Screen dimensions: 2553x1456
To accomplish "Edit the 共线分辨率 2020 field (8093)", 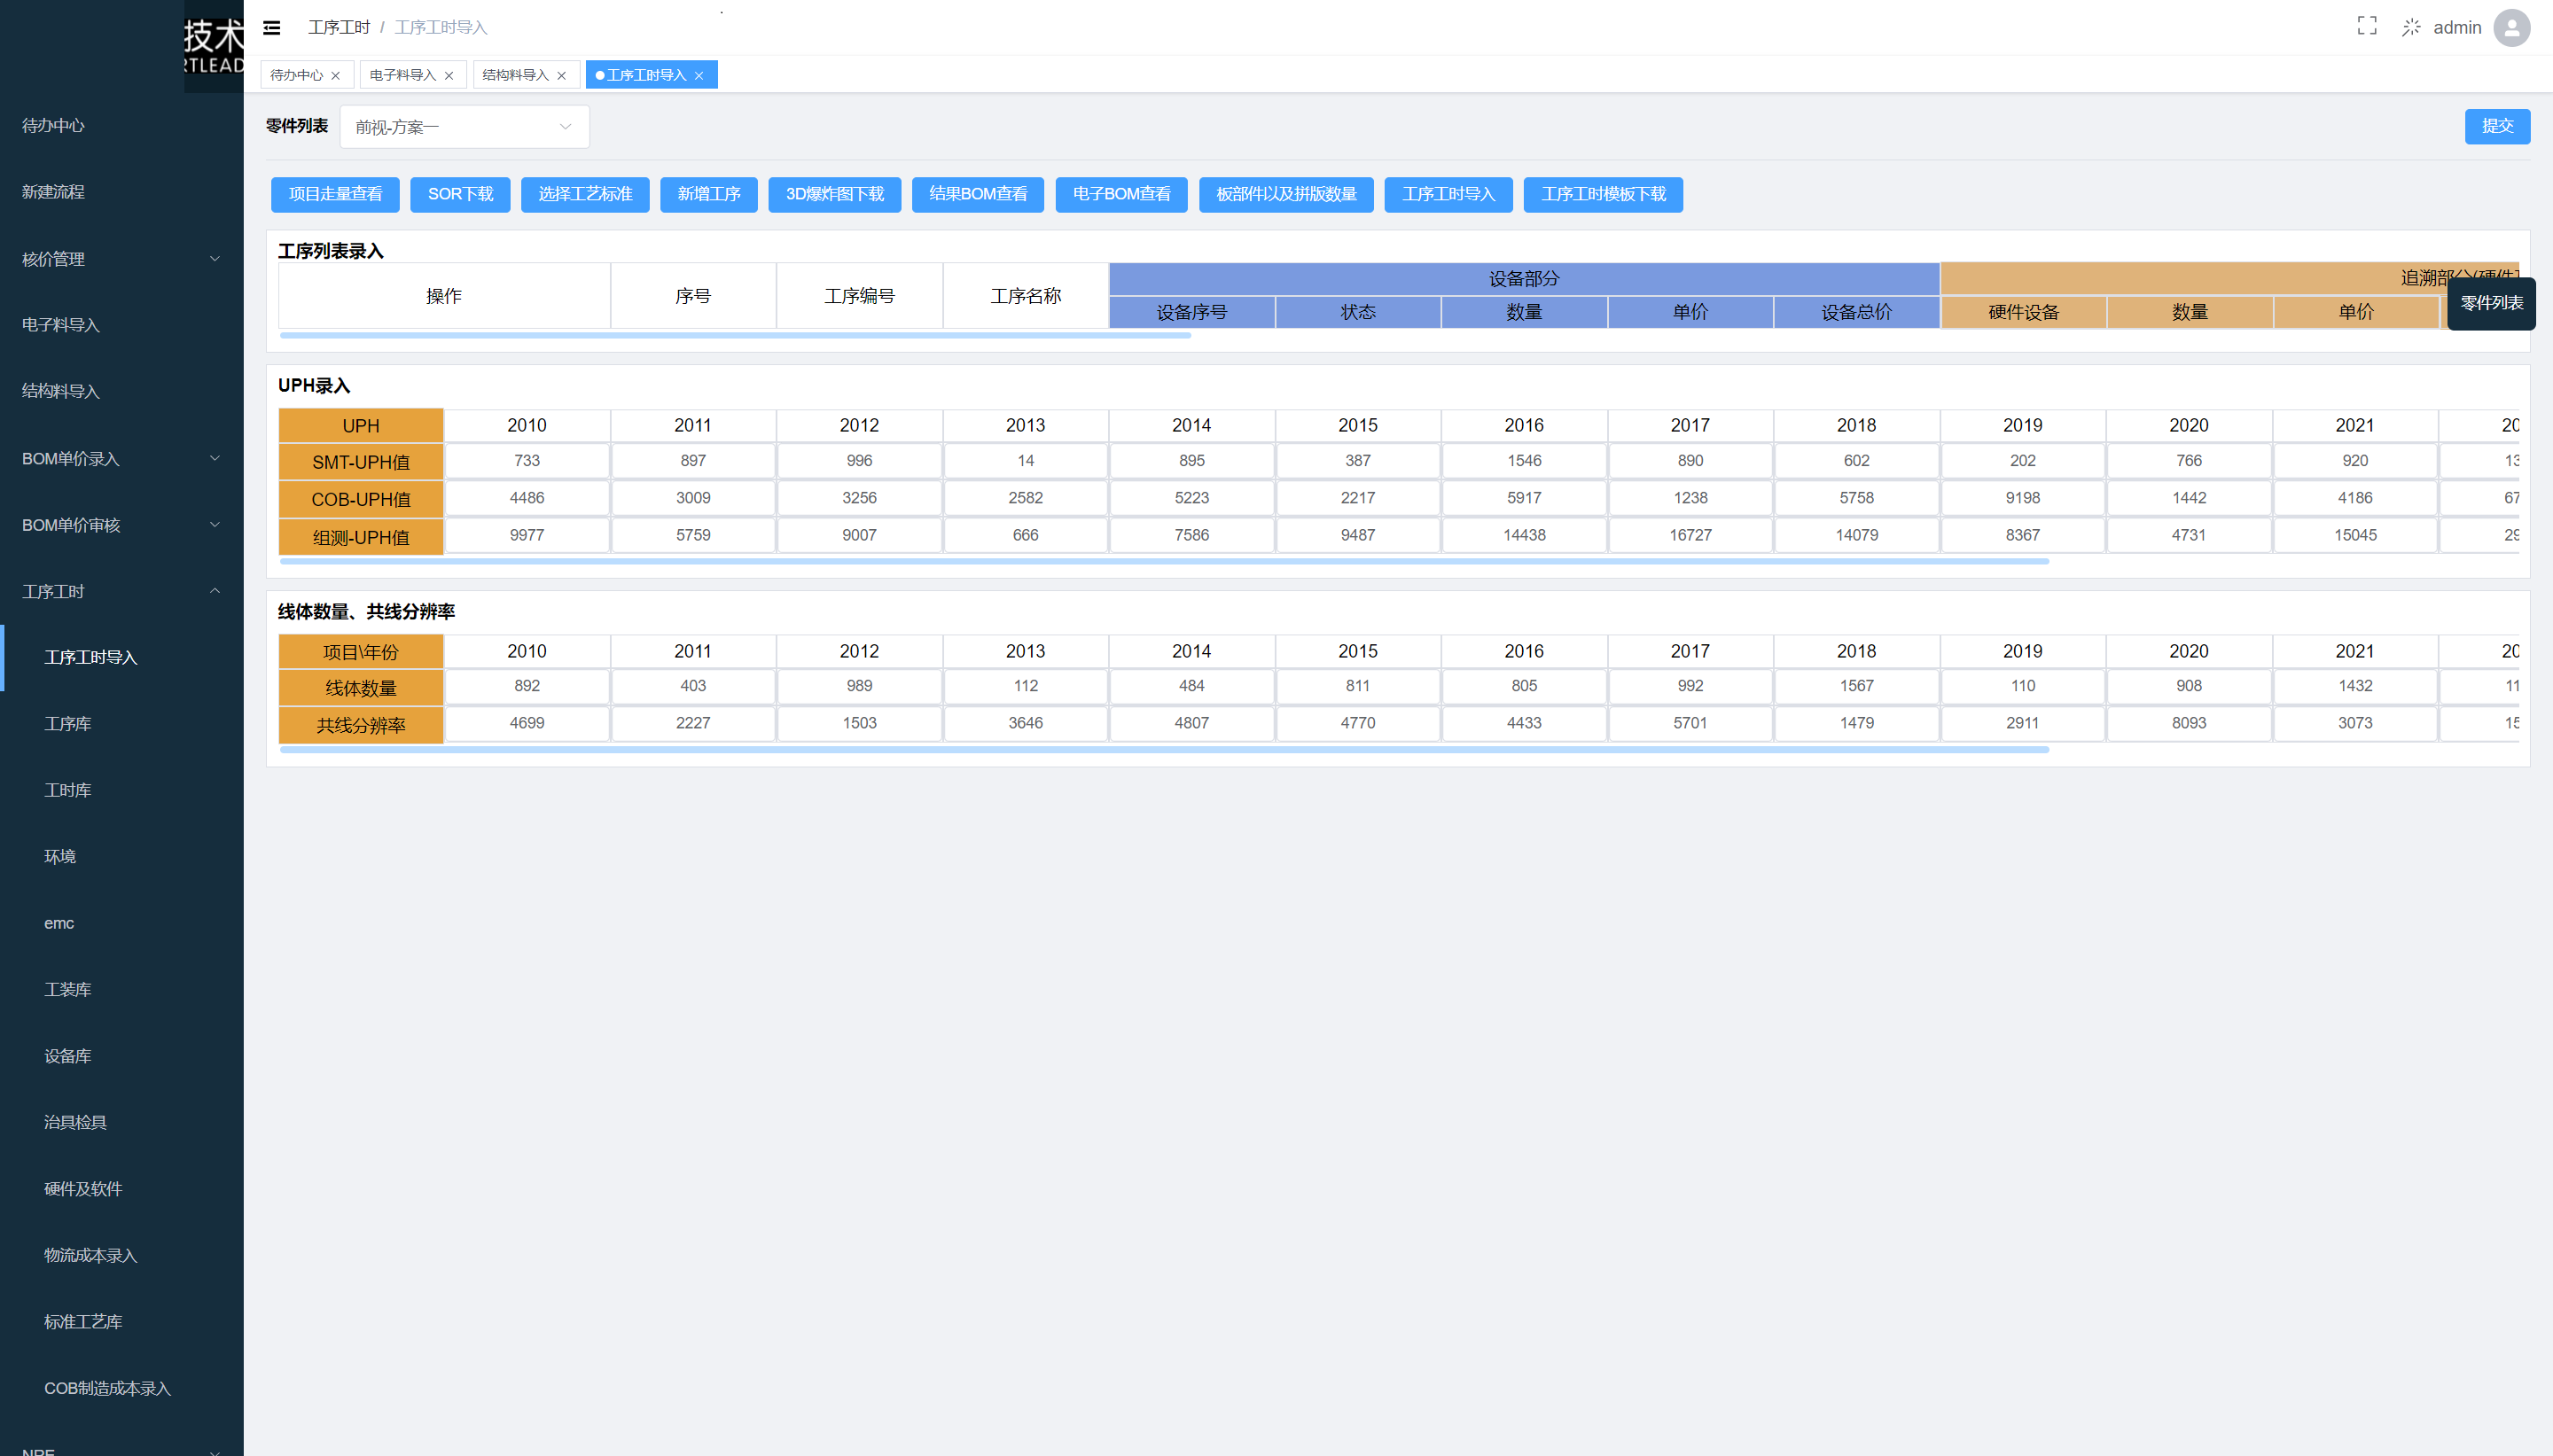I will point(2188,723).
